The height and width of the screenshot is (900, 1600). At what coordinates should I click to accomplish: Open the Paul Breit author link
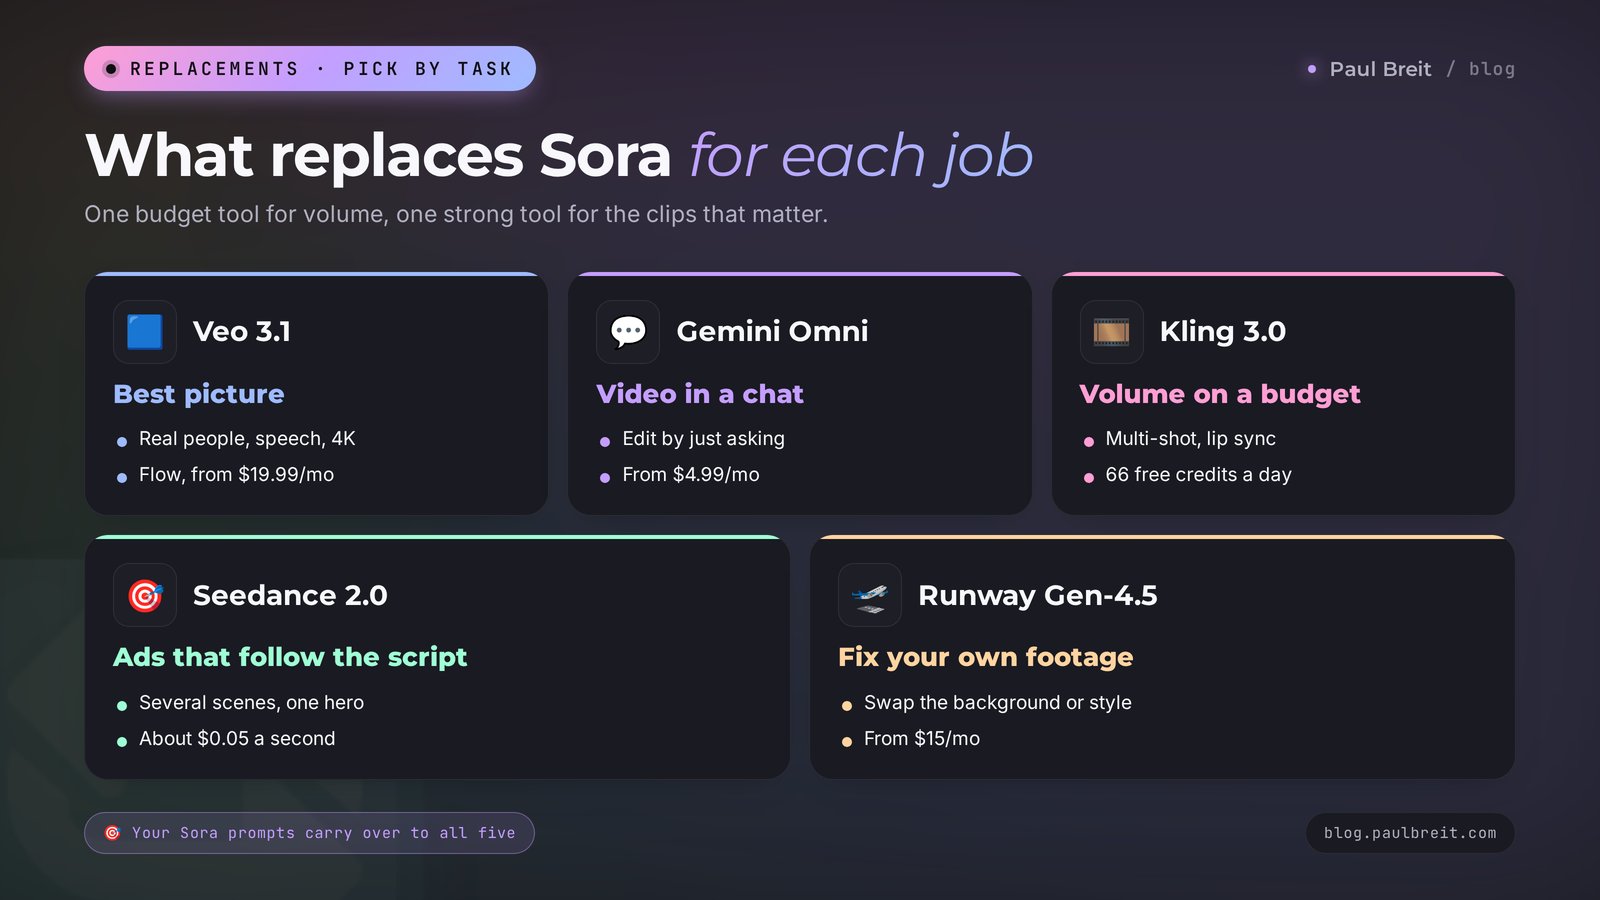pyautogui.click(x=1380, y=69)
